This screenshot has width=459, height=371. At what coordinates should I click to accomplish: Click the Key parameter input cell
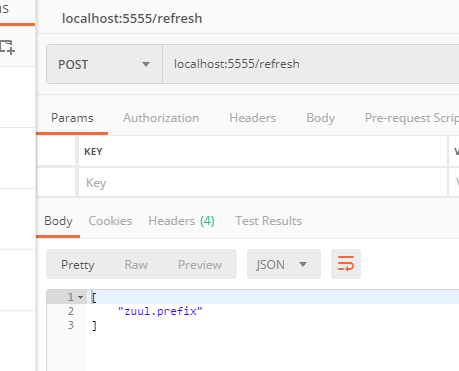tap(263, 183)
